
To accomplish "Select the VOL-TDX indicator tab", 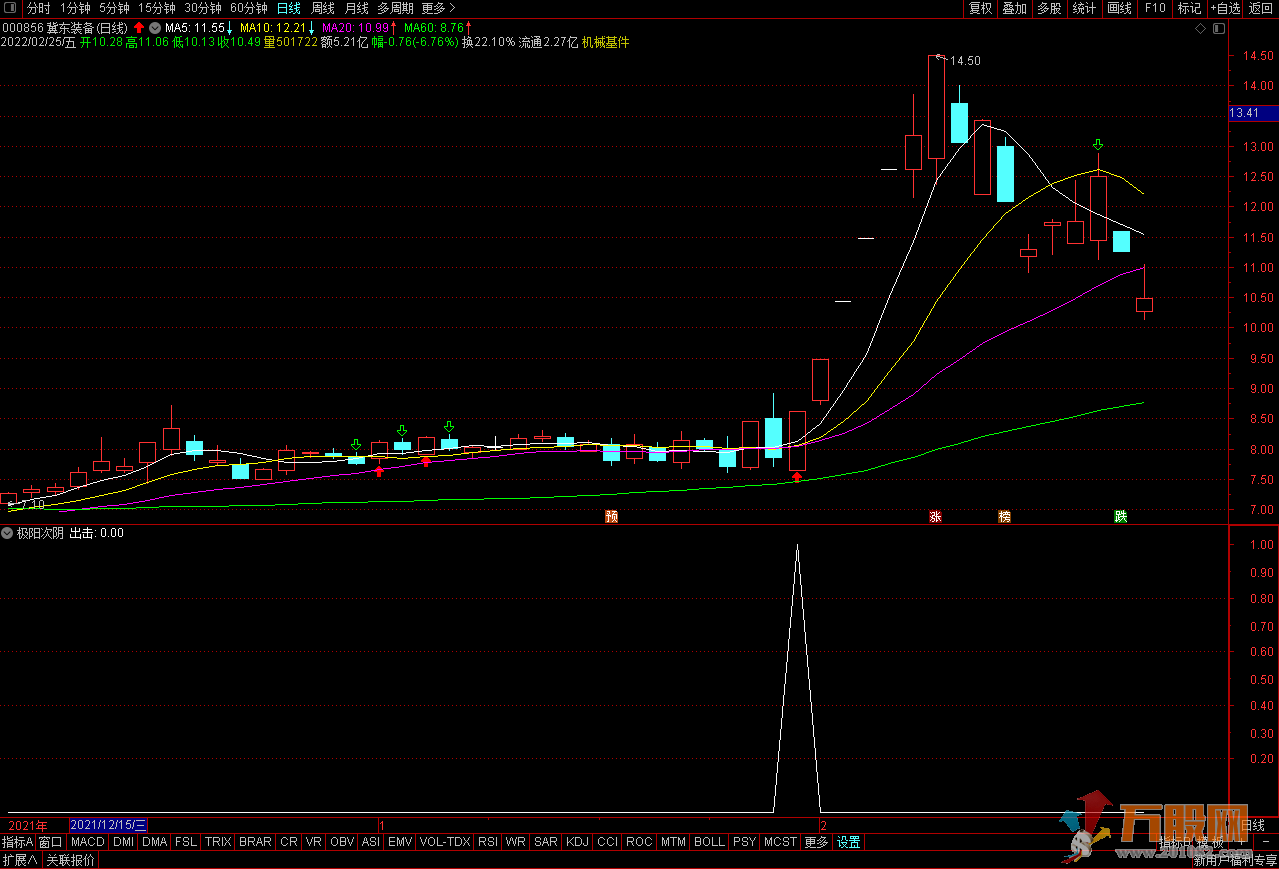I will [445, 842].
